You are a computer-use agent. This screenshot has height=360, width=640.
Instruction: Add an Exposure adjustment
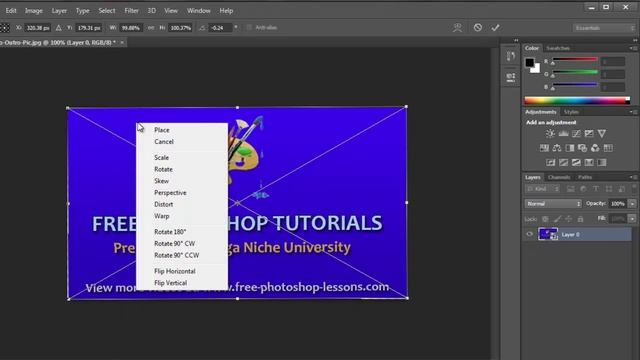coord(589,133)
